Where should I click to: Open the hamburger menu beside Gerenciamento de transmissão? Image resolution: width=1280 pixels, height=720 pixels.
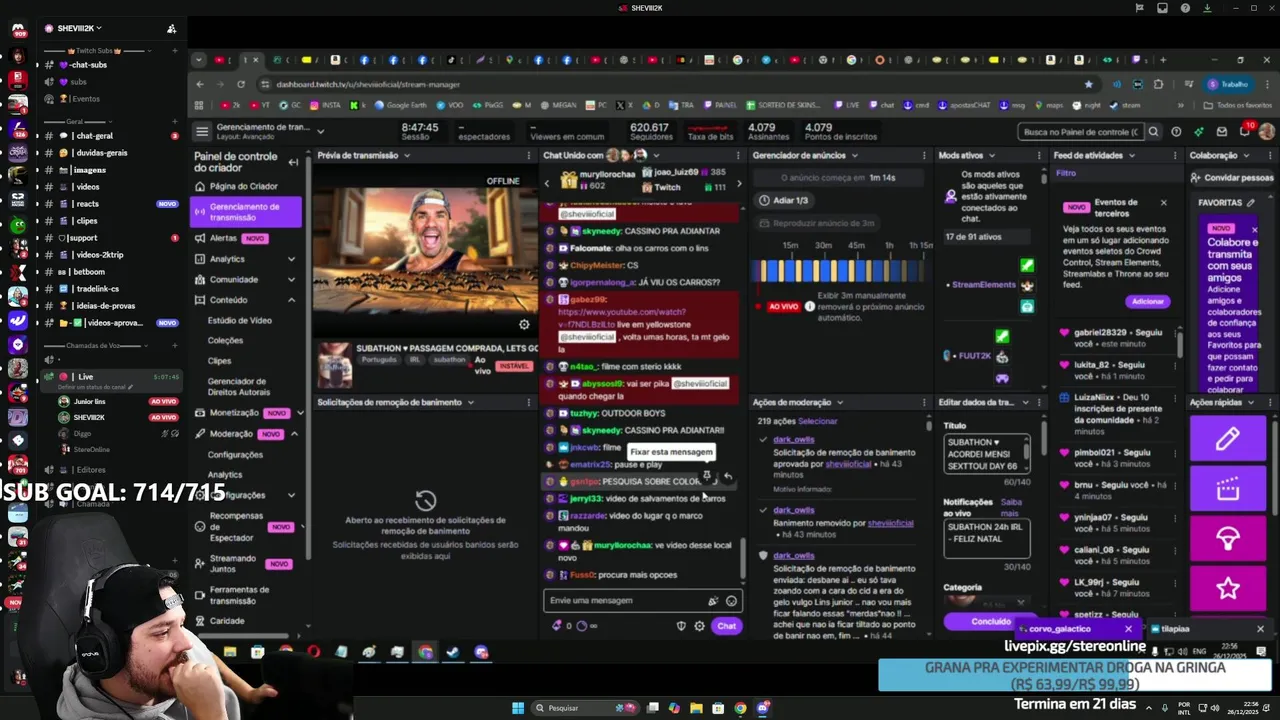coord(202,131)
